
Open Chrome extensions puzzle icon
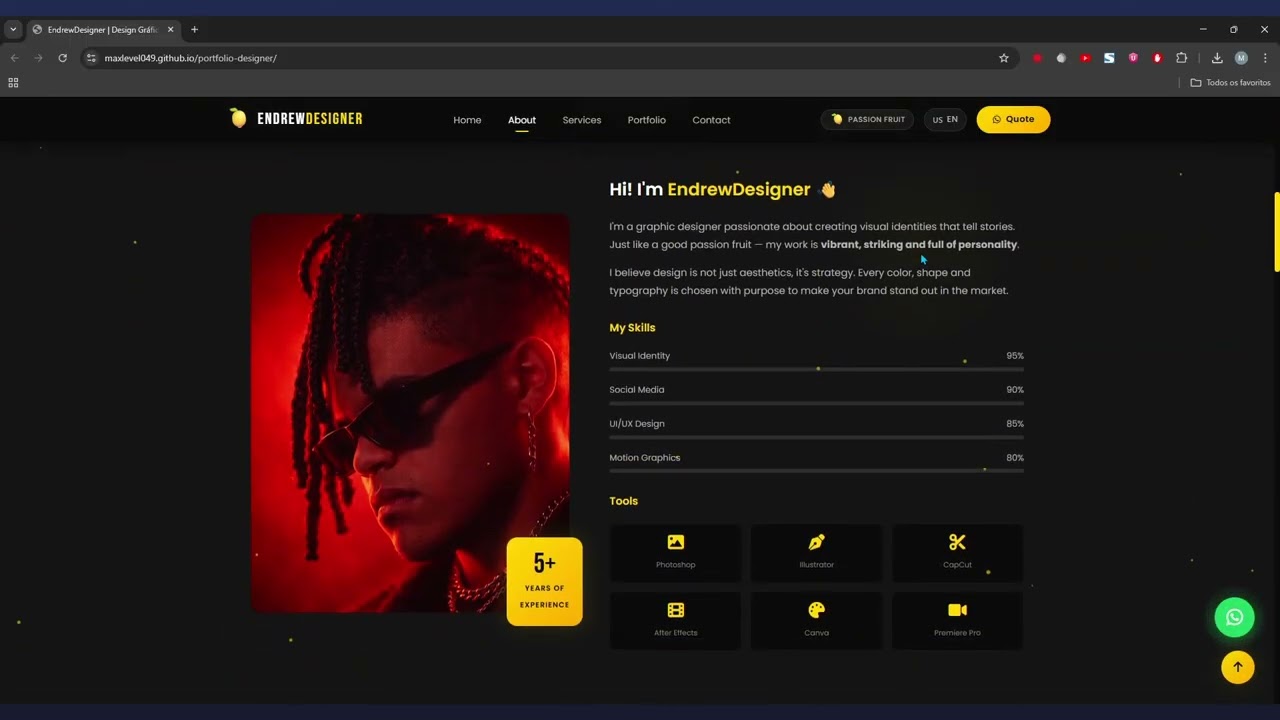(x=1181, y=58)
